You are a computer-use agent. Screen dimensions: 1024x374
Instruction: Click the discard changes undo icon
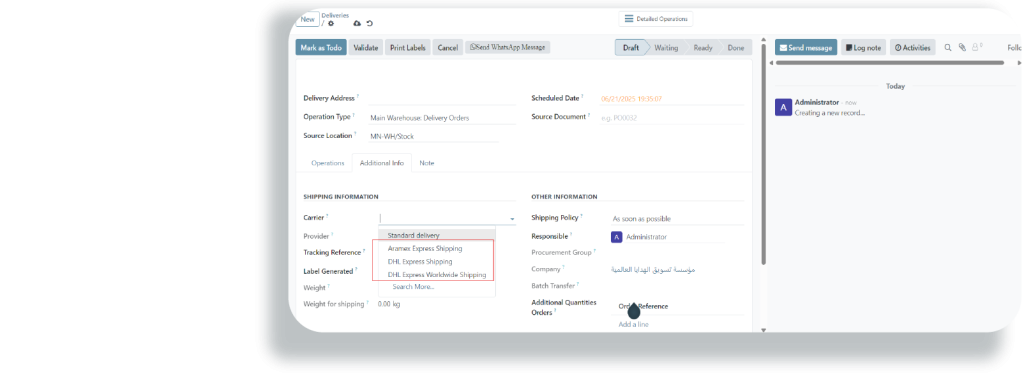tap(370, 23)
